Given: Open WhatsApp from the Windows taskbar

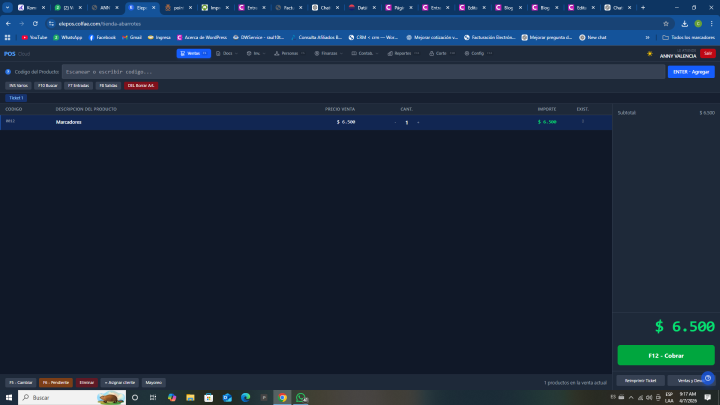Looking at the screenshot, I should pos(301,397).
